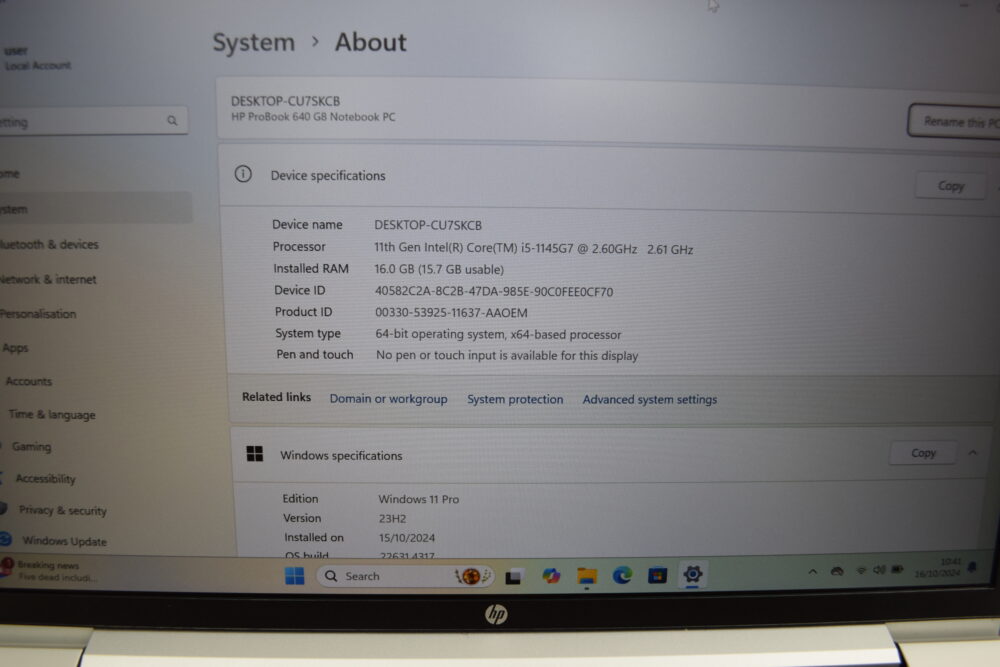The width and height of the screenshot is (1000, 667).
Task: Select Apps in the sidebar
Action: click(x=15, y=348)
